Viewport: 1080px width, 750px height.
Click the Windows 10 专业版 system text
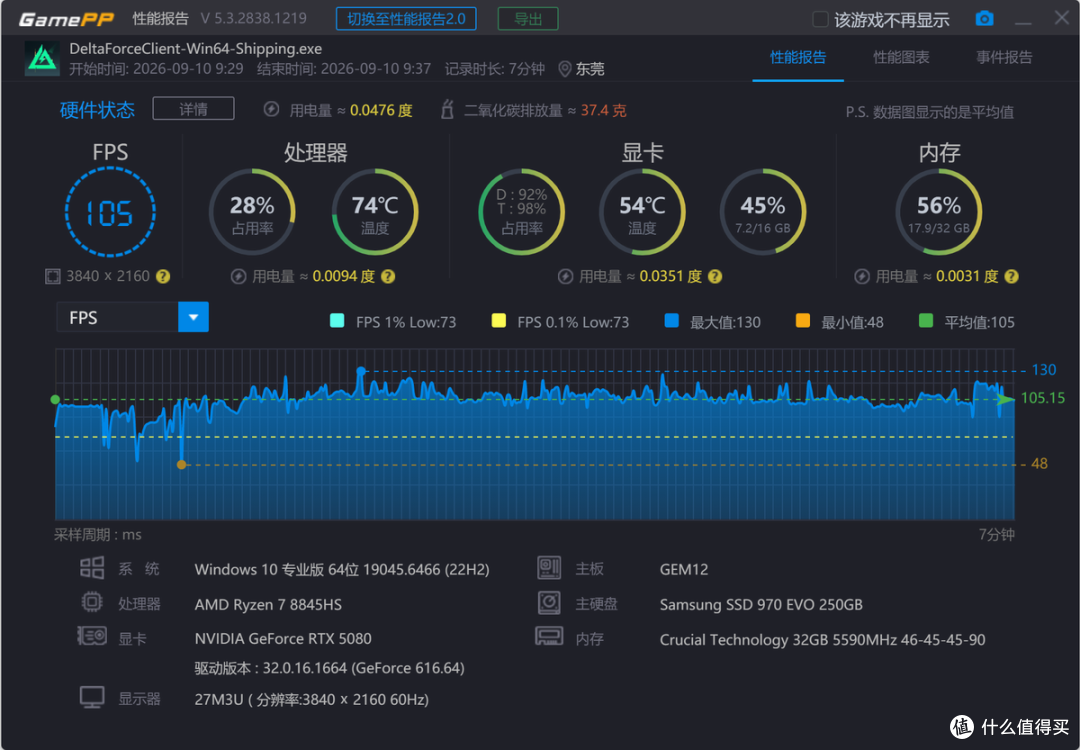[x=342, y=570]
